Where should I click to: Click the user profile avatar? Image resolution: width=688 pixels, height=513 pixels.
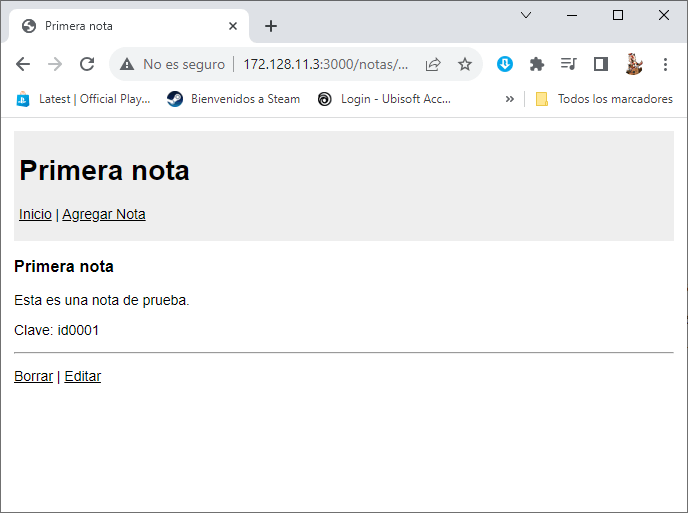pyautogui.click(x=633, y=64)
